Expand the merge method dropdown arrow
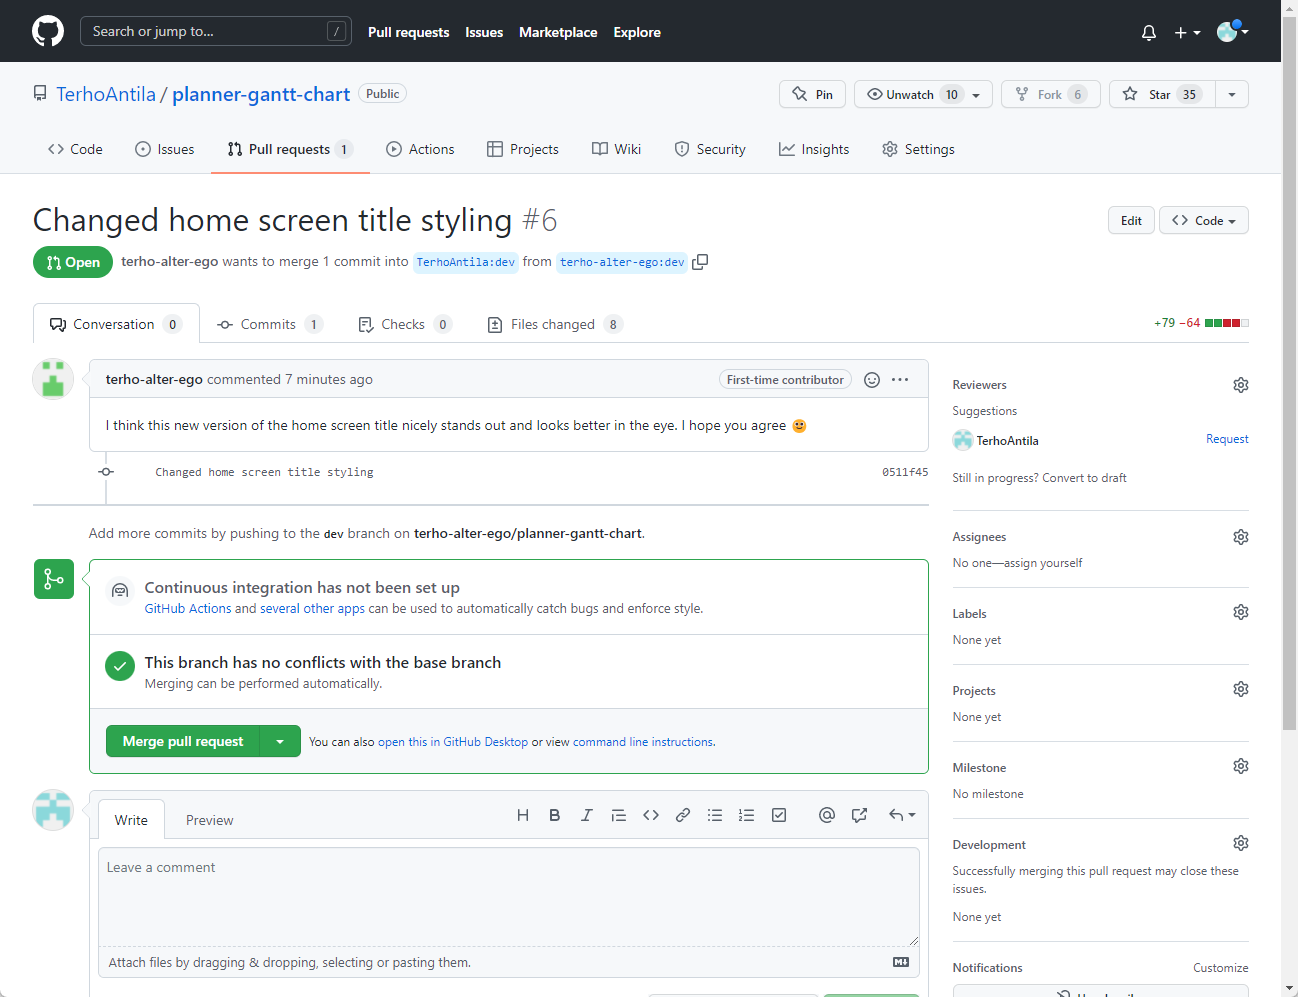This screenshot has width=1298, height=997. 280,741
